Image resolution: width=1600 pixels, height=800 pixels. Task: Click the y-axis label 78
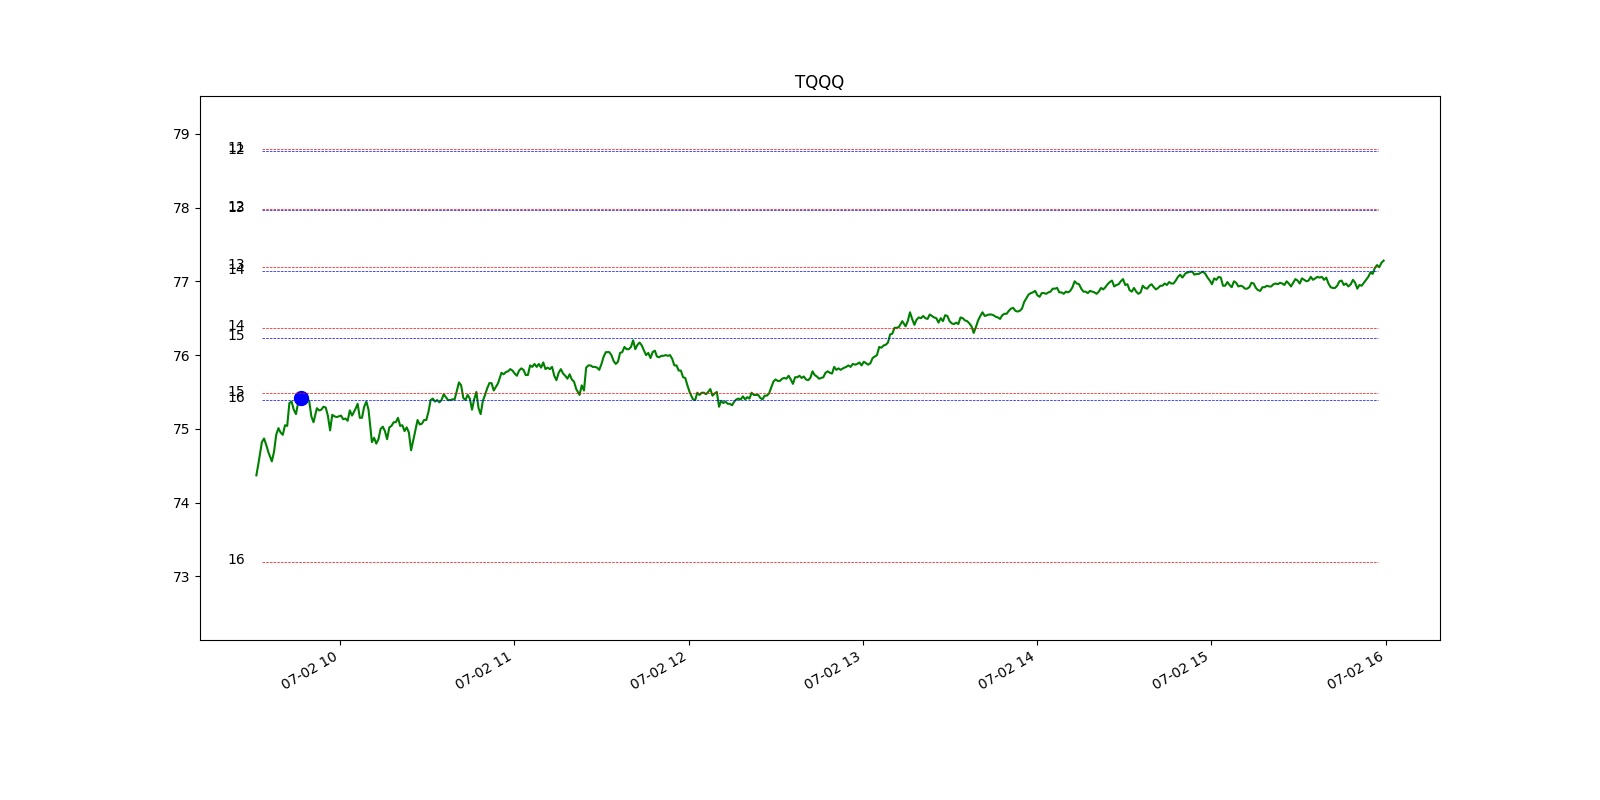[181, 208]
